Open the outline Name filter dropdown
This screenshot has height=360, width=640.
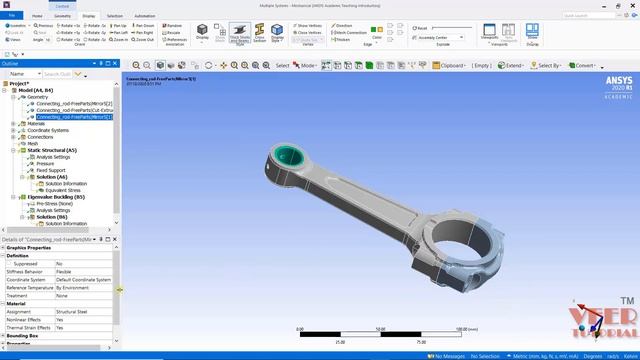(24, 74)
